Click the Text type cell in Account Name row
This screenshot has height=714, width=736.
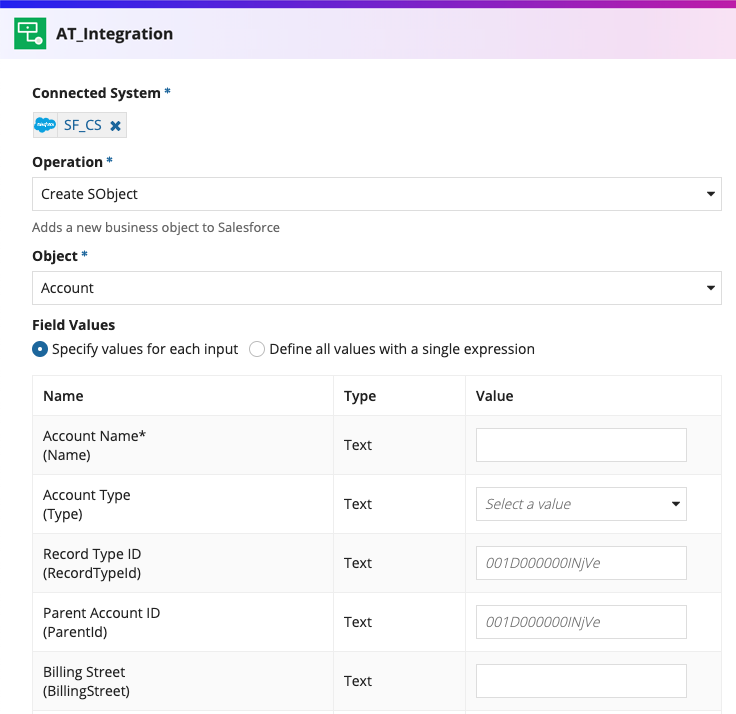pyautogui.click(x=358, y=445)
